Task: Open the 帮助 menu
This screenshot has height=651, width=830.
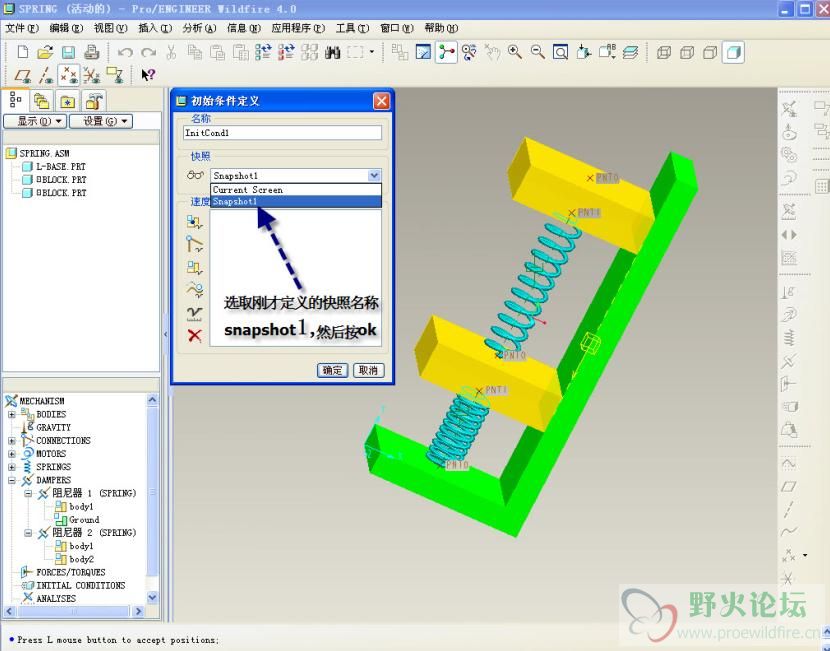Action: [441, 28]
